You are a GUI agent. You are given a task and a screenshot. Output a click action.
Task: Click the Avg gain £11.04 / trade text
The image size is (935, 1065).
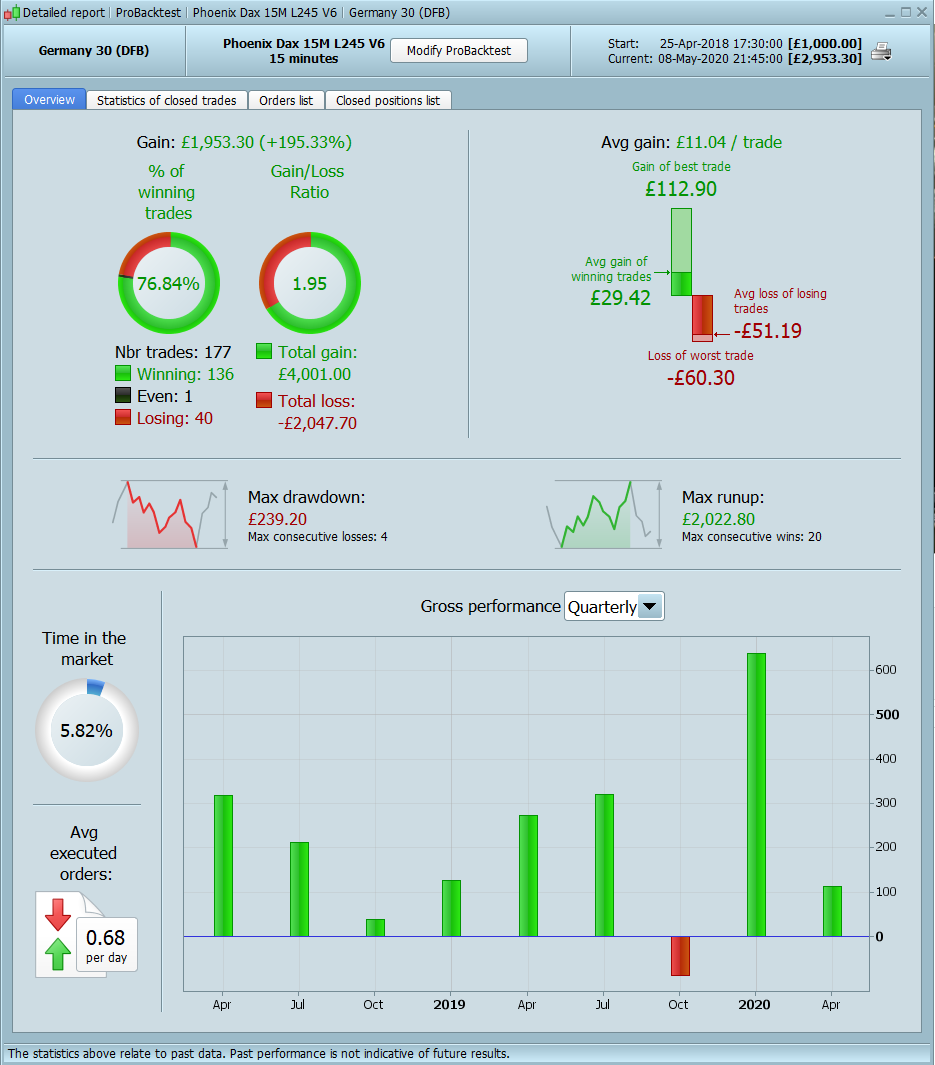pyautogui.click(x=691, y=142)
